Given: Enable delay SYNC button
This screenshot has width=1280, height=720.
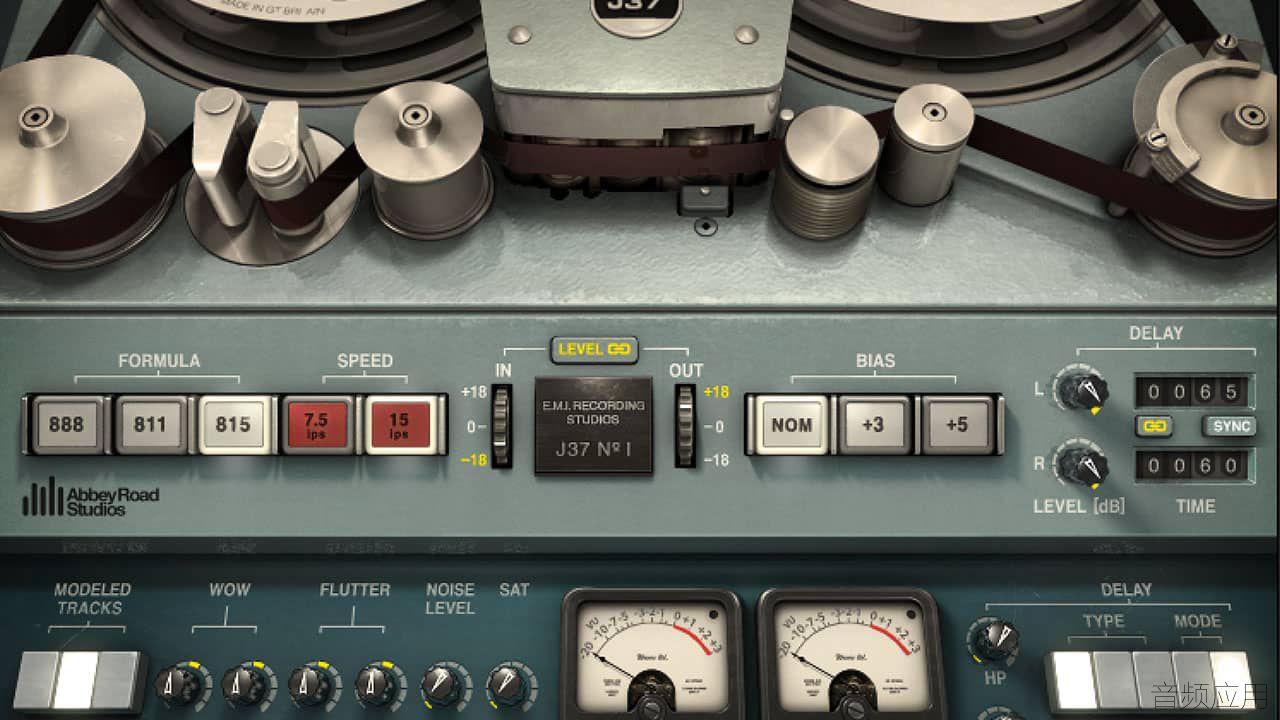Looking at the screenshot, I should tap(1228, 426).
